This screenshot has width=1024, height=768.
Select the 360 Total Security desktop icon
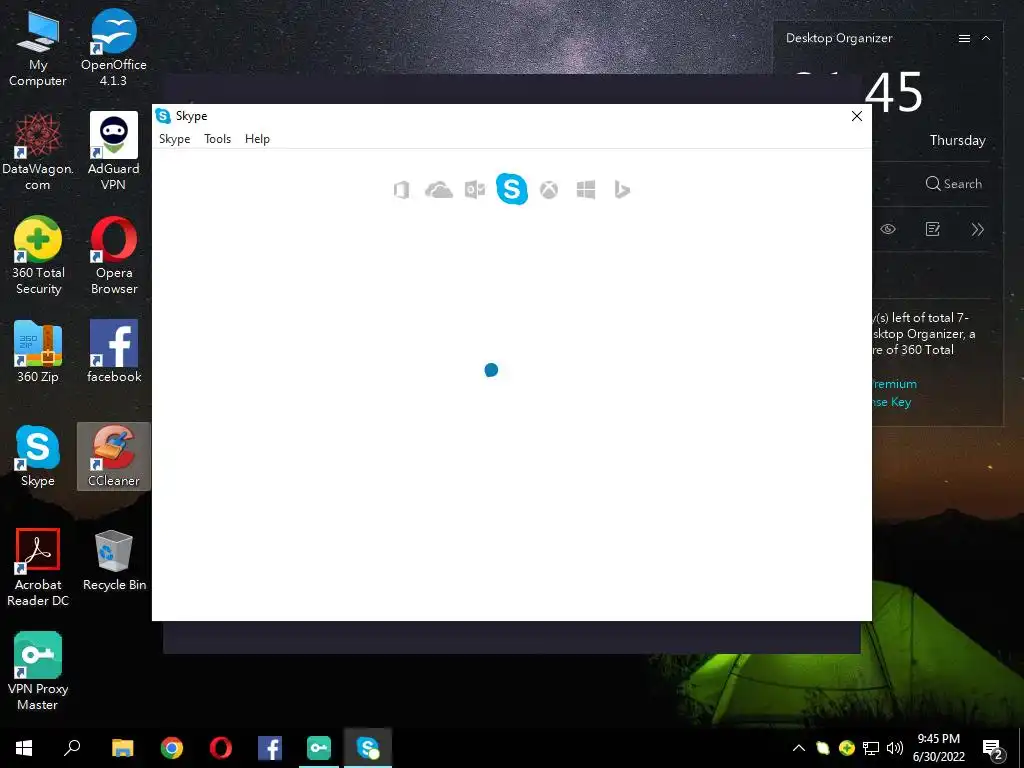pos(38,256)
